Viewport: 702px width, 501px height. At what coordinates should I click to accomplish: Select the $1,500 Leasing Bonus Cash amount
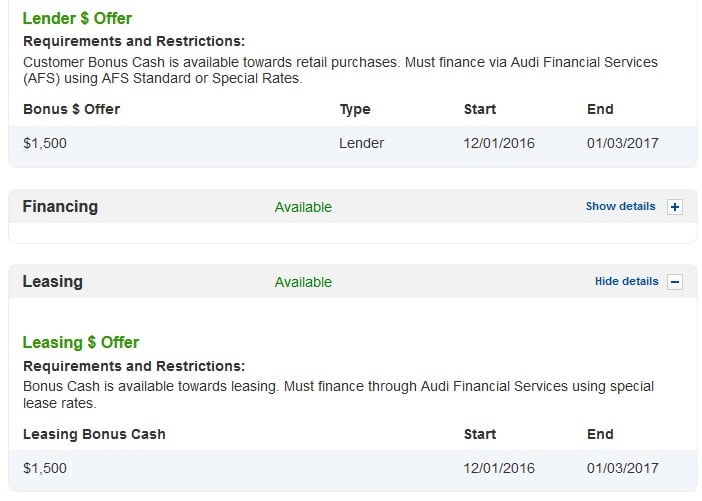[45, 468]
